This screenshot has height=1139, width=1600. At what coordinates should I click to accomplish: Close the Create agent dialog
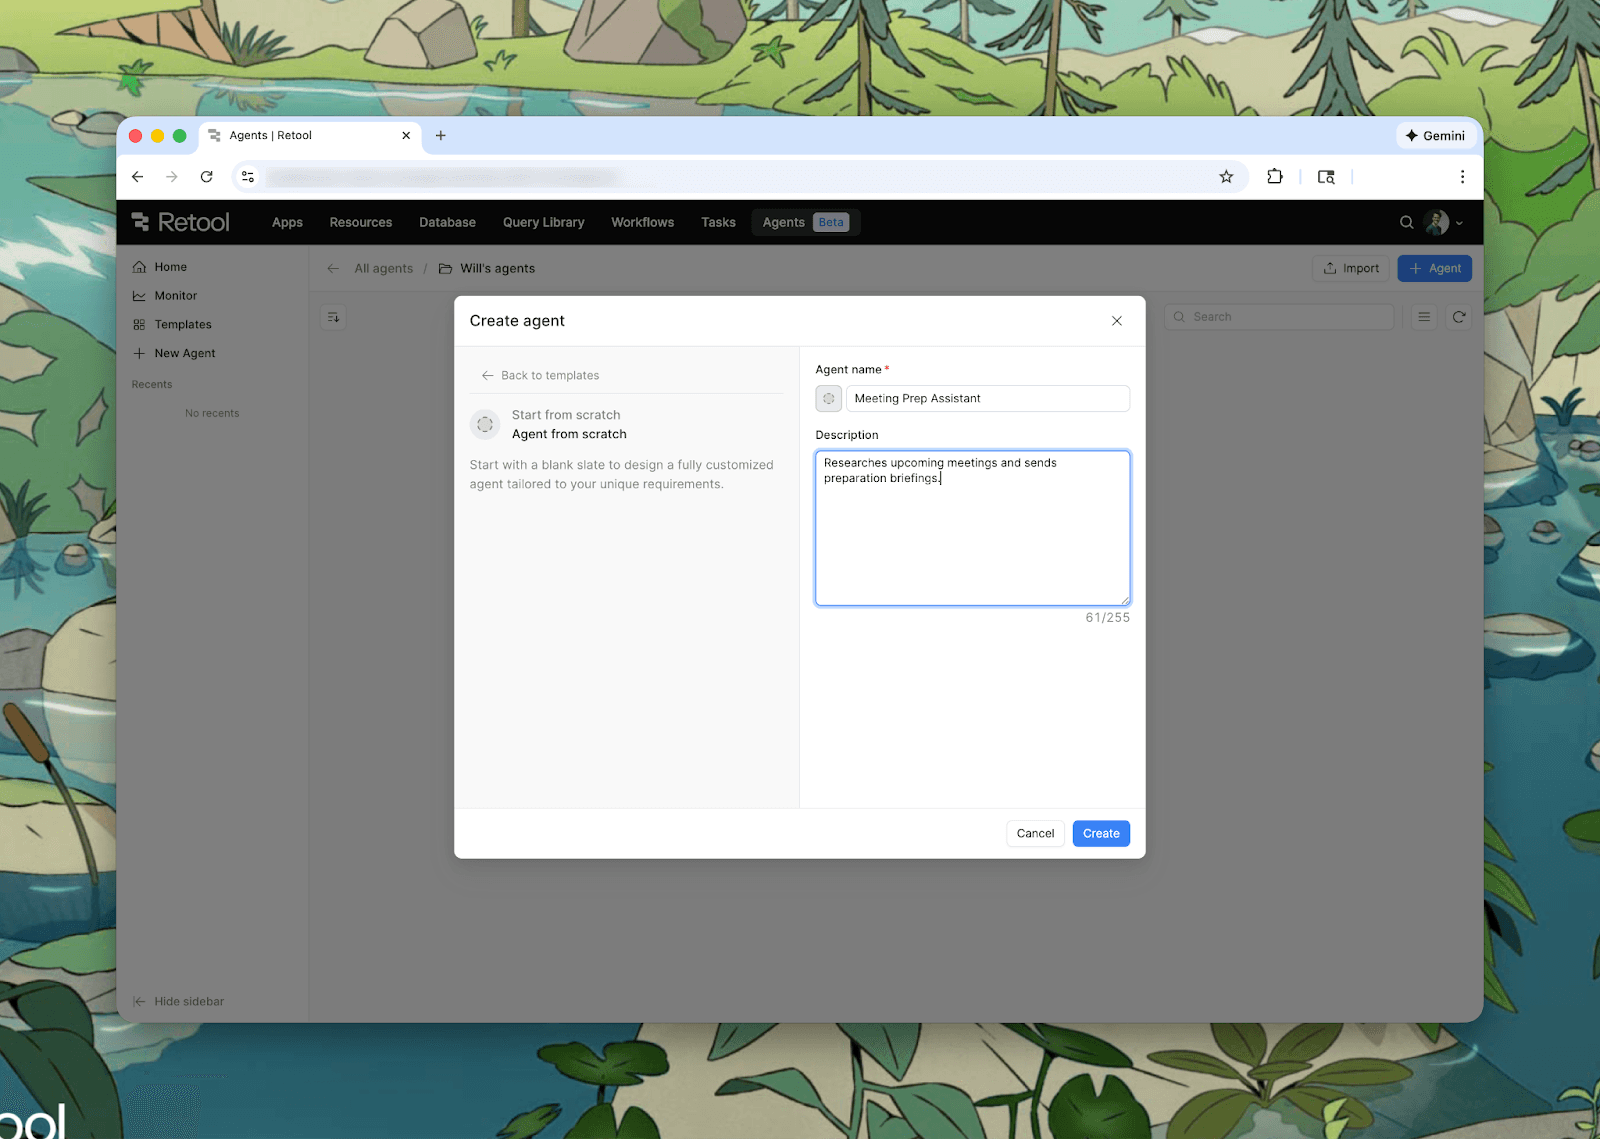pyautogui.click(x=1116, y=321)
